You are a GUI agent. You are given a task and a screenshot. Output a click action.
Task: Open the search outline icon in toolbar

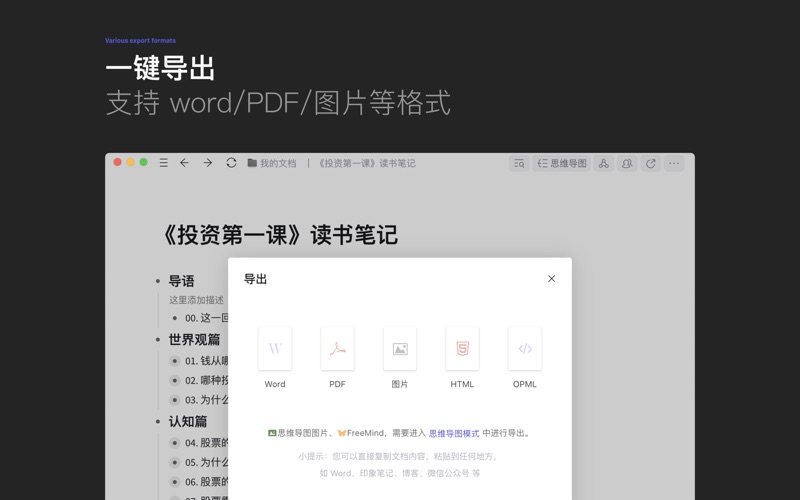519,163
